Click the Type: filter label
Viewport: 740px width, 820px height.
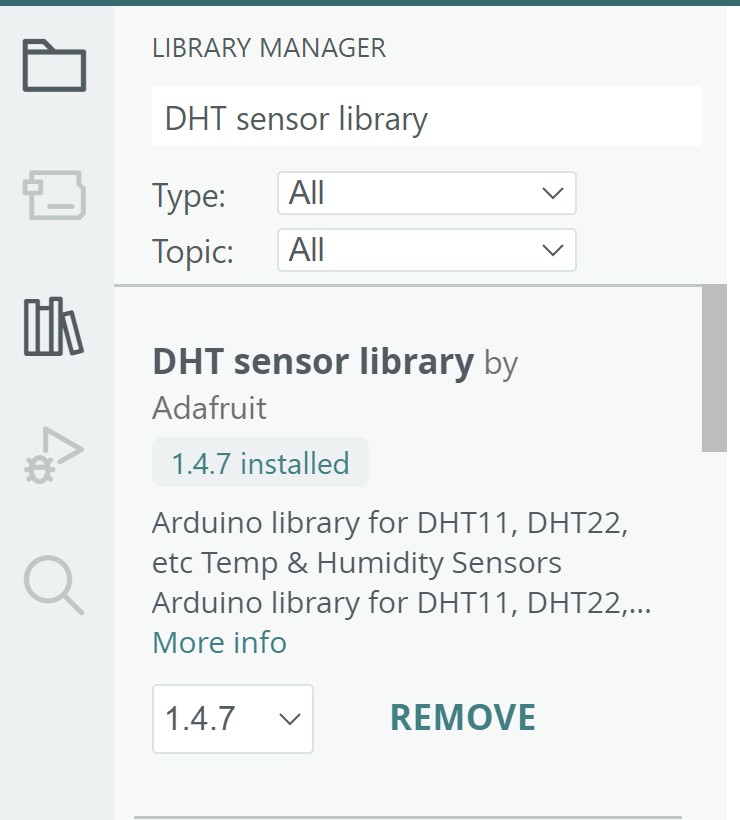click(189, 195)
